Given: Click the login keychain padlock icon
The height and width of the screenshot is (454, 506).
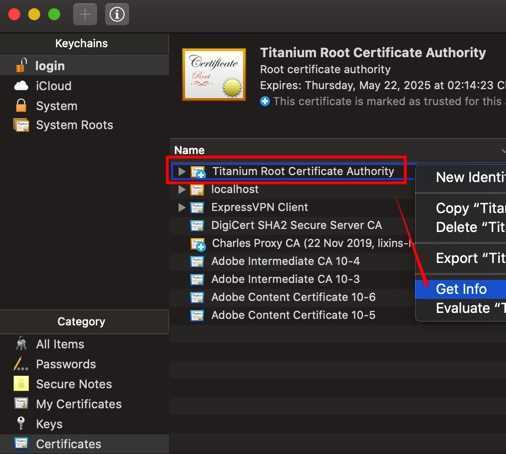Looking at the screenshot, I should pos(21,65).
